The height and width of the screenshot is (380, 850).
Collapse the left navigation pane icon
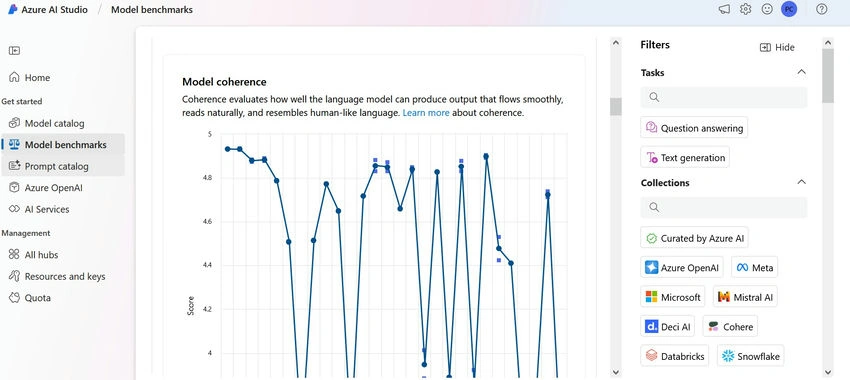(14, 50)
